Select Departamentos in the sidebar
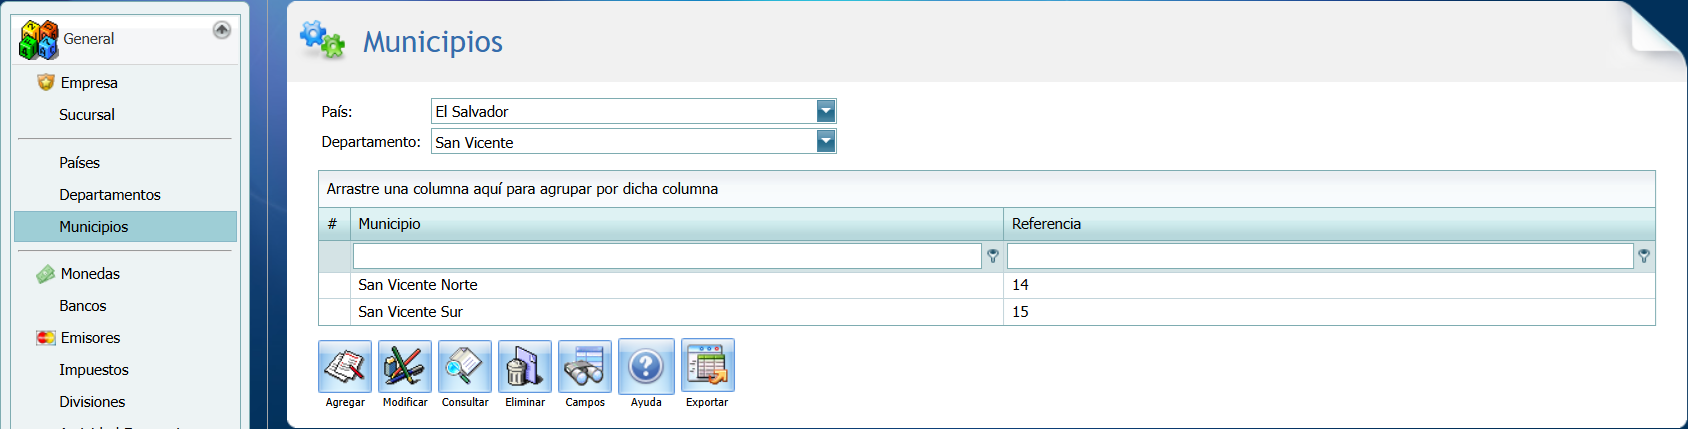This screenshot has width=1688, height=429. coord(110,195)
